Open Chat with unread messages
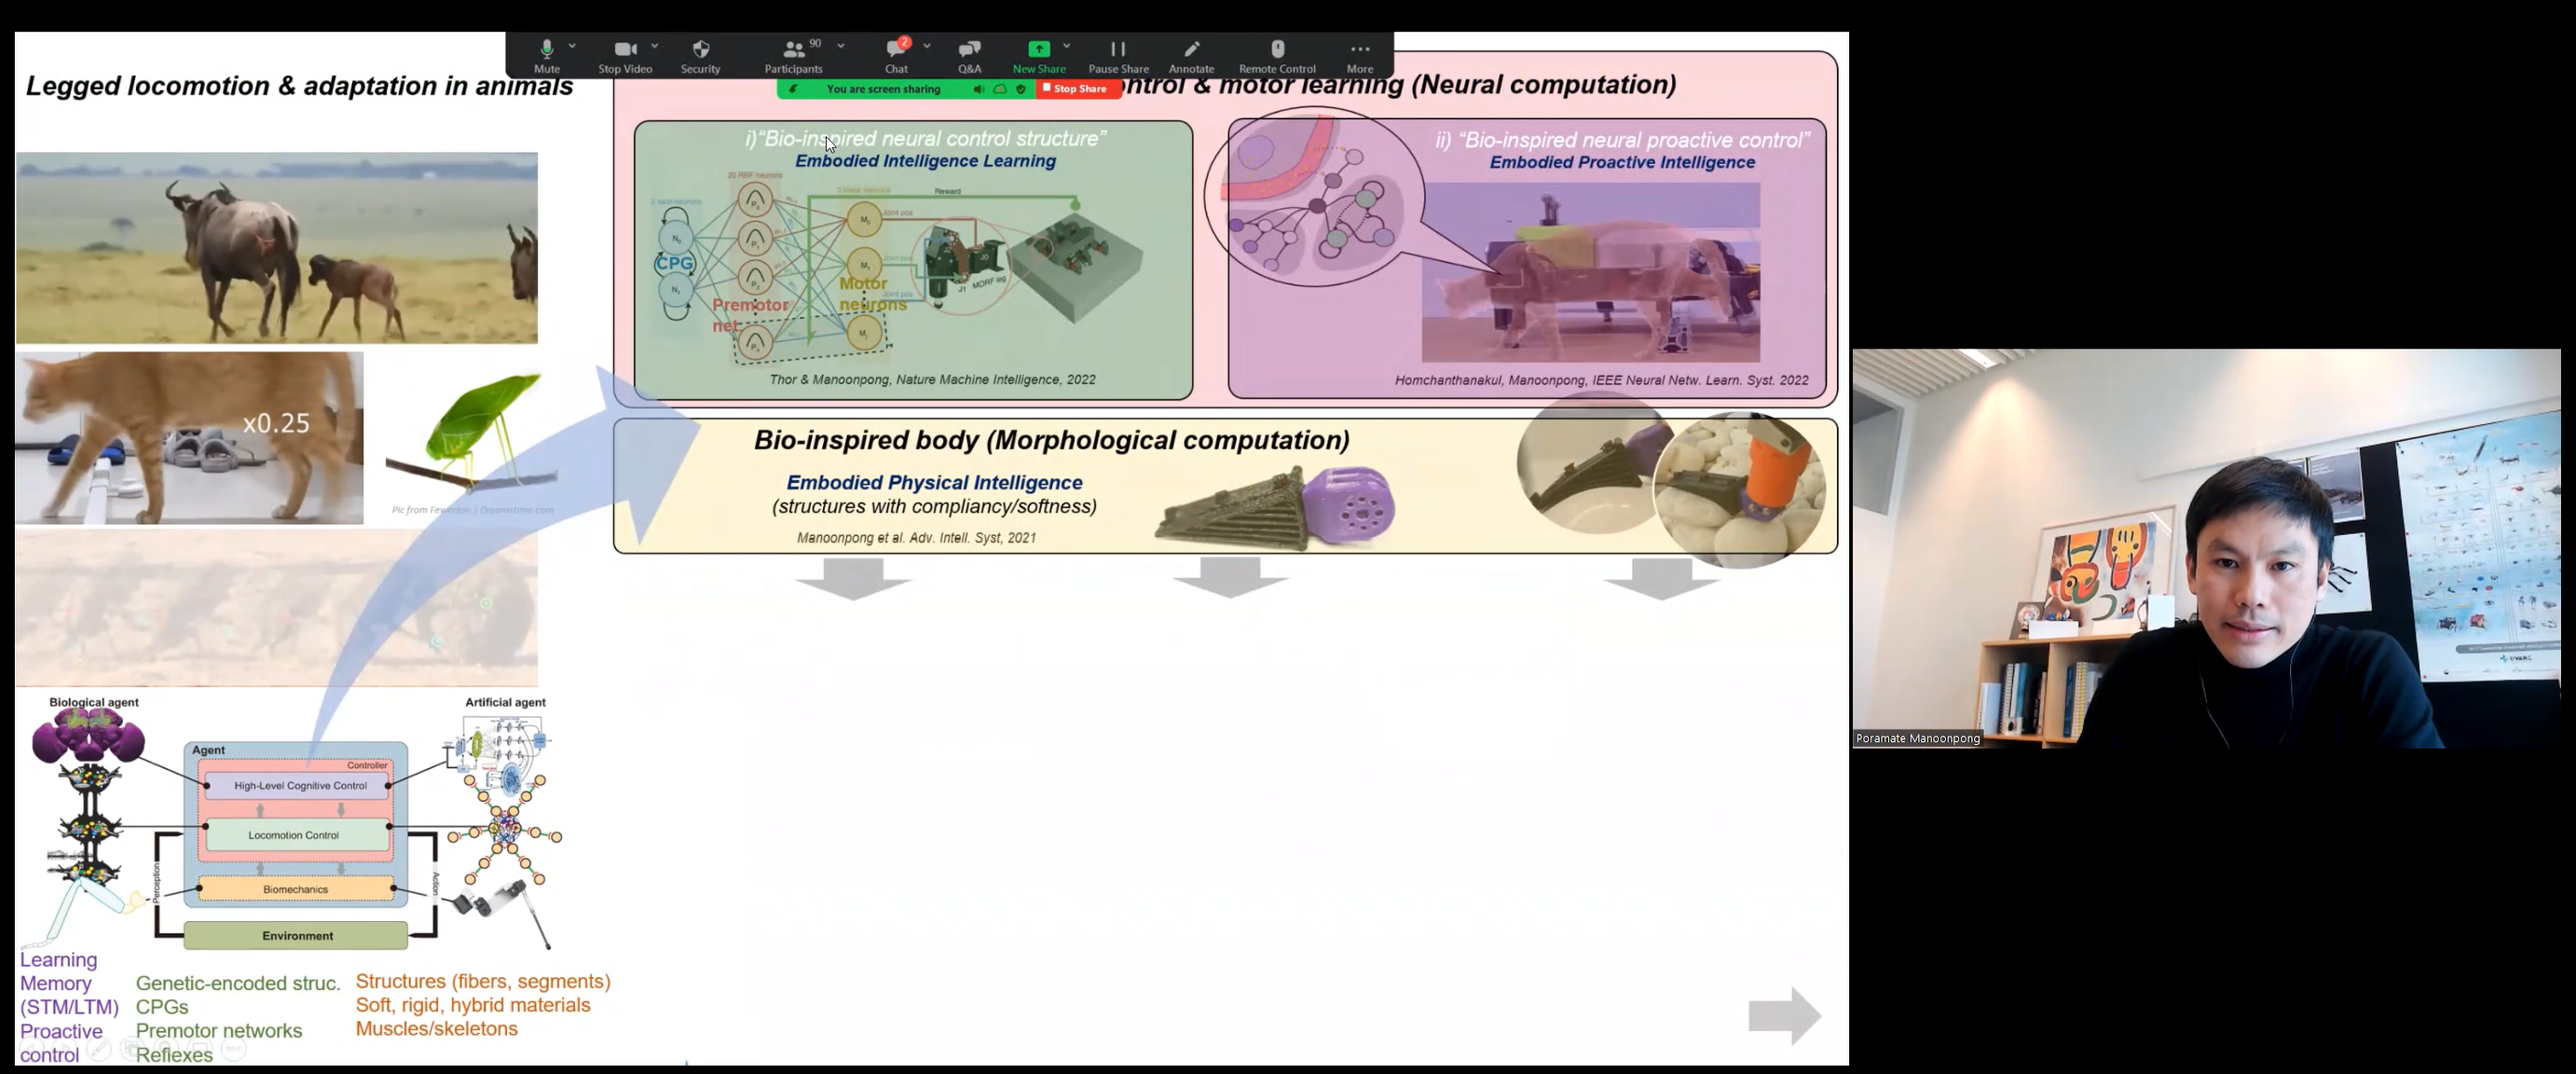Viewport: 2576px width, 1074px height. 896,55
